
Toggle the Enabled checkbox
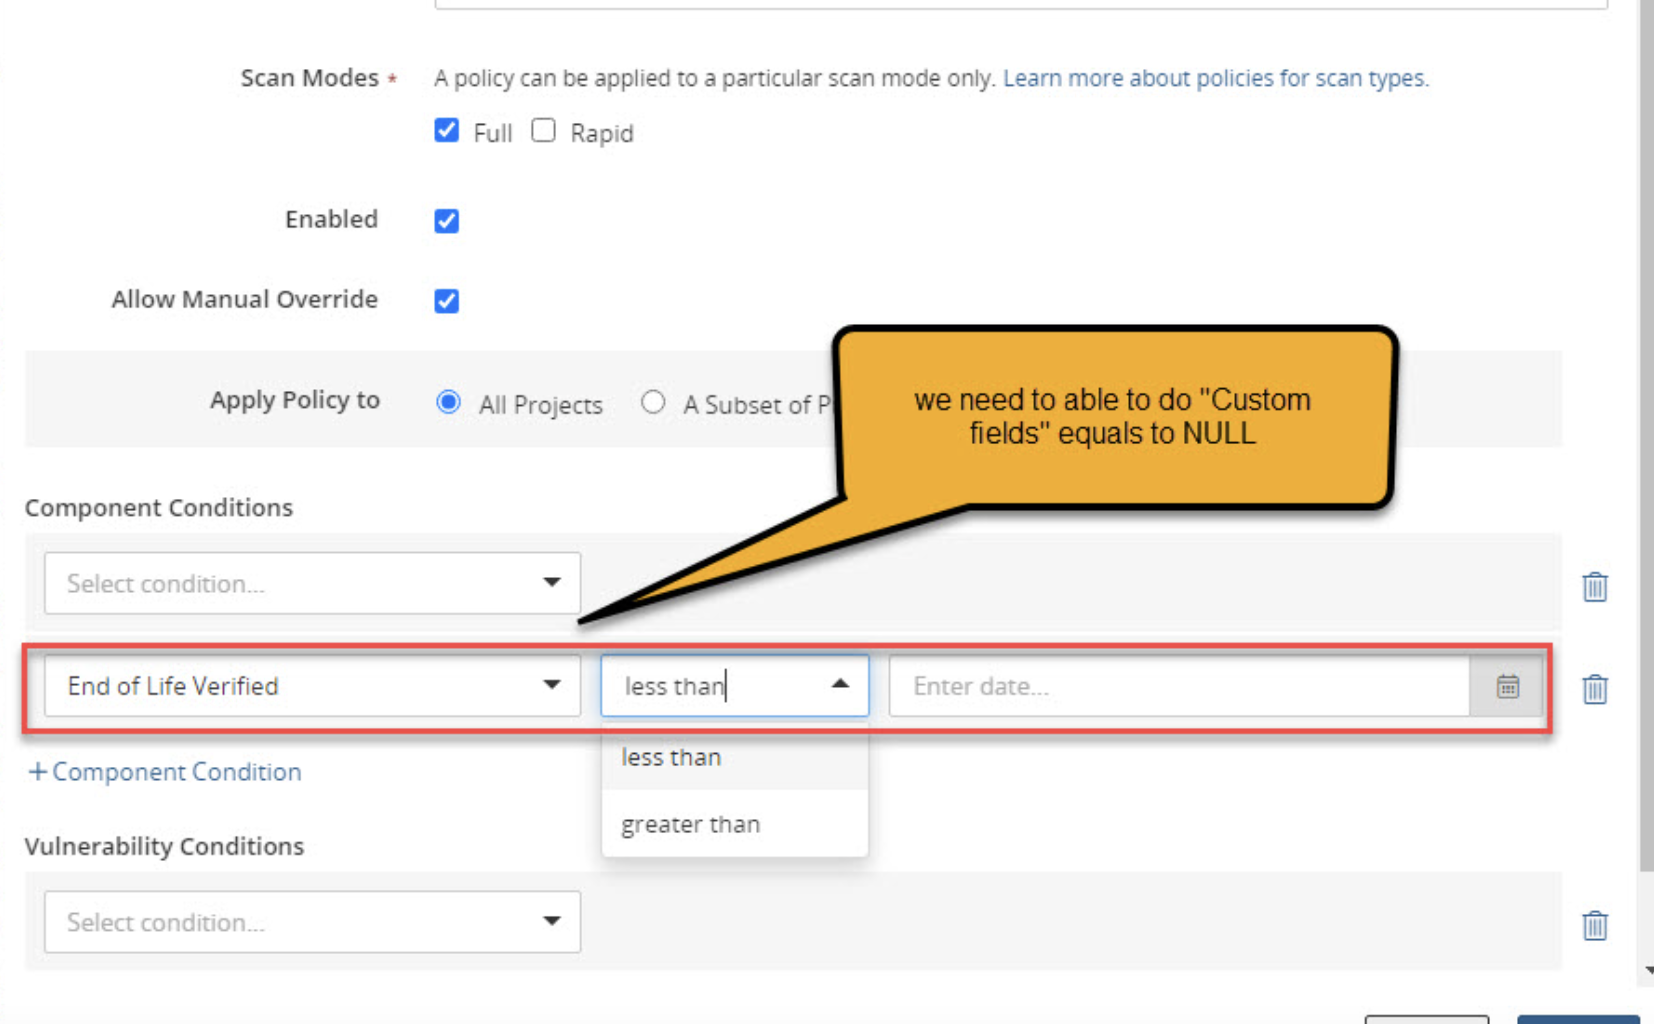click(x=446, y=220)
